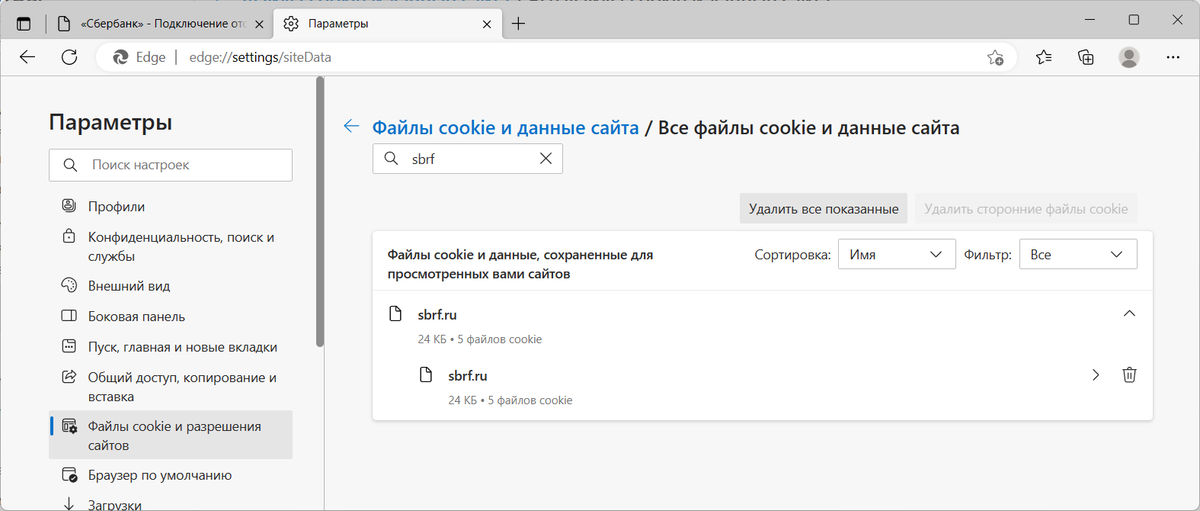Open the Collections icon
The image size is (1200, 511).
[1086, 57]
